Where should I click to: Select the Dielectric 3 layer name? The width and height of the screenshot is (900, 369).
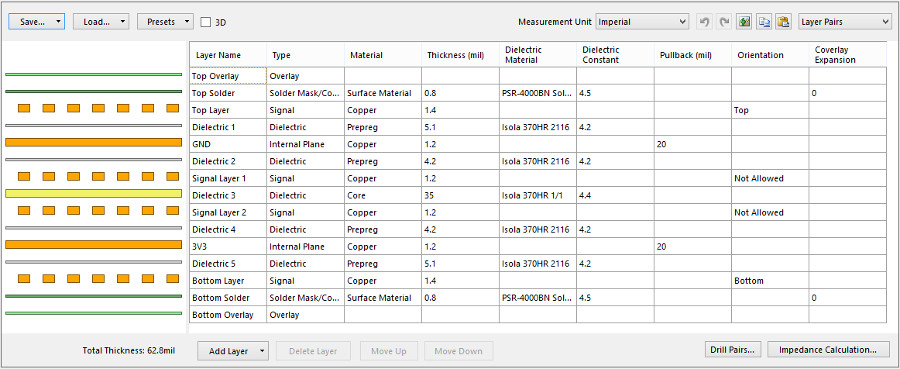[228, 195]
